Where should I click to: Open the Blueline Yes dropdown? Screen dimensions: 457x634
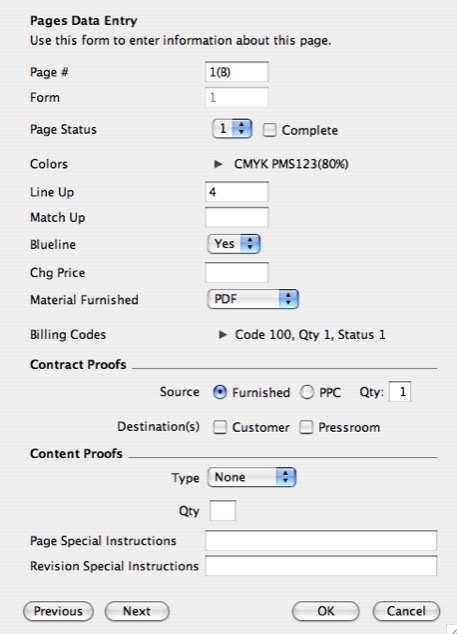234,244
